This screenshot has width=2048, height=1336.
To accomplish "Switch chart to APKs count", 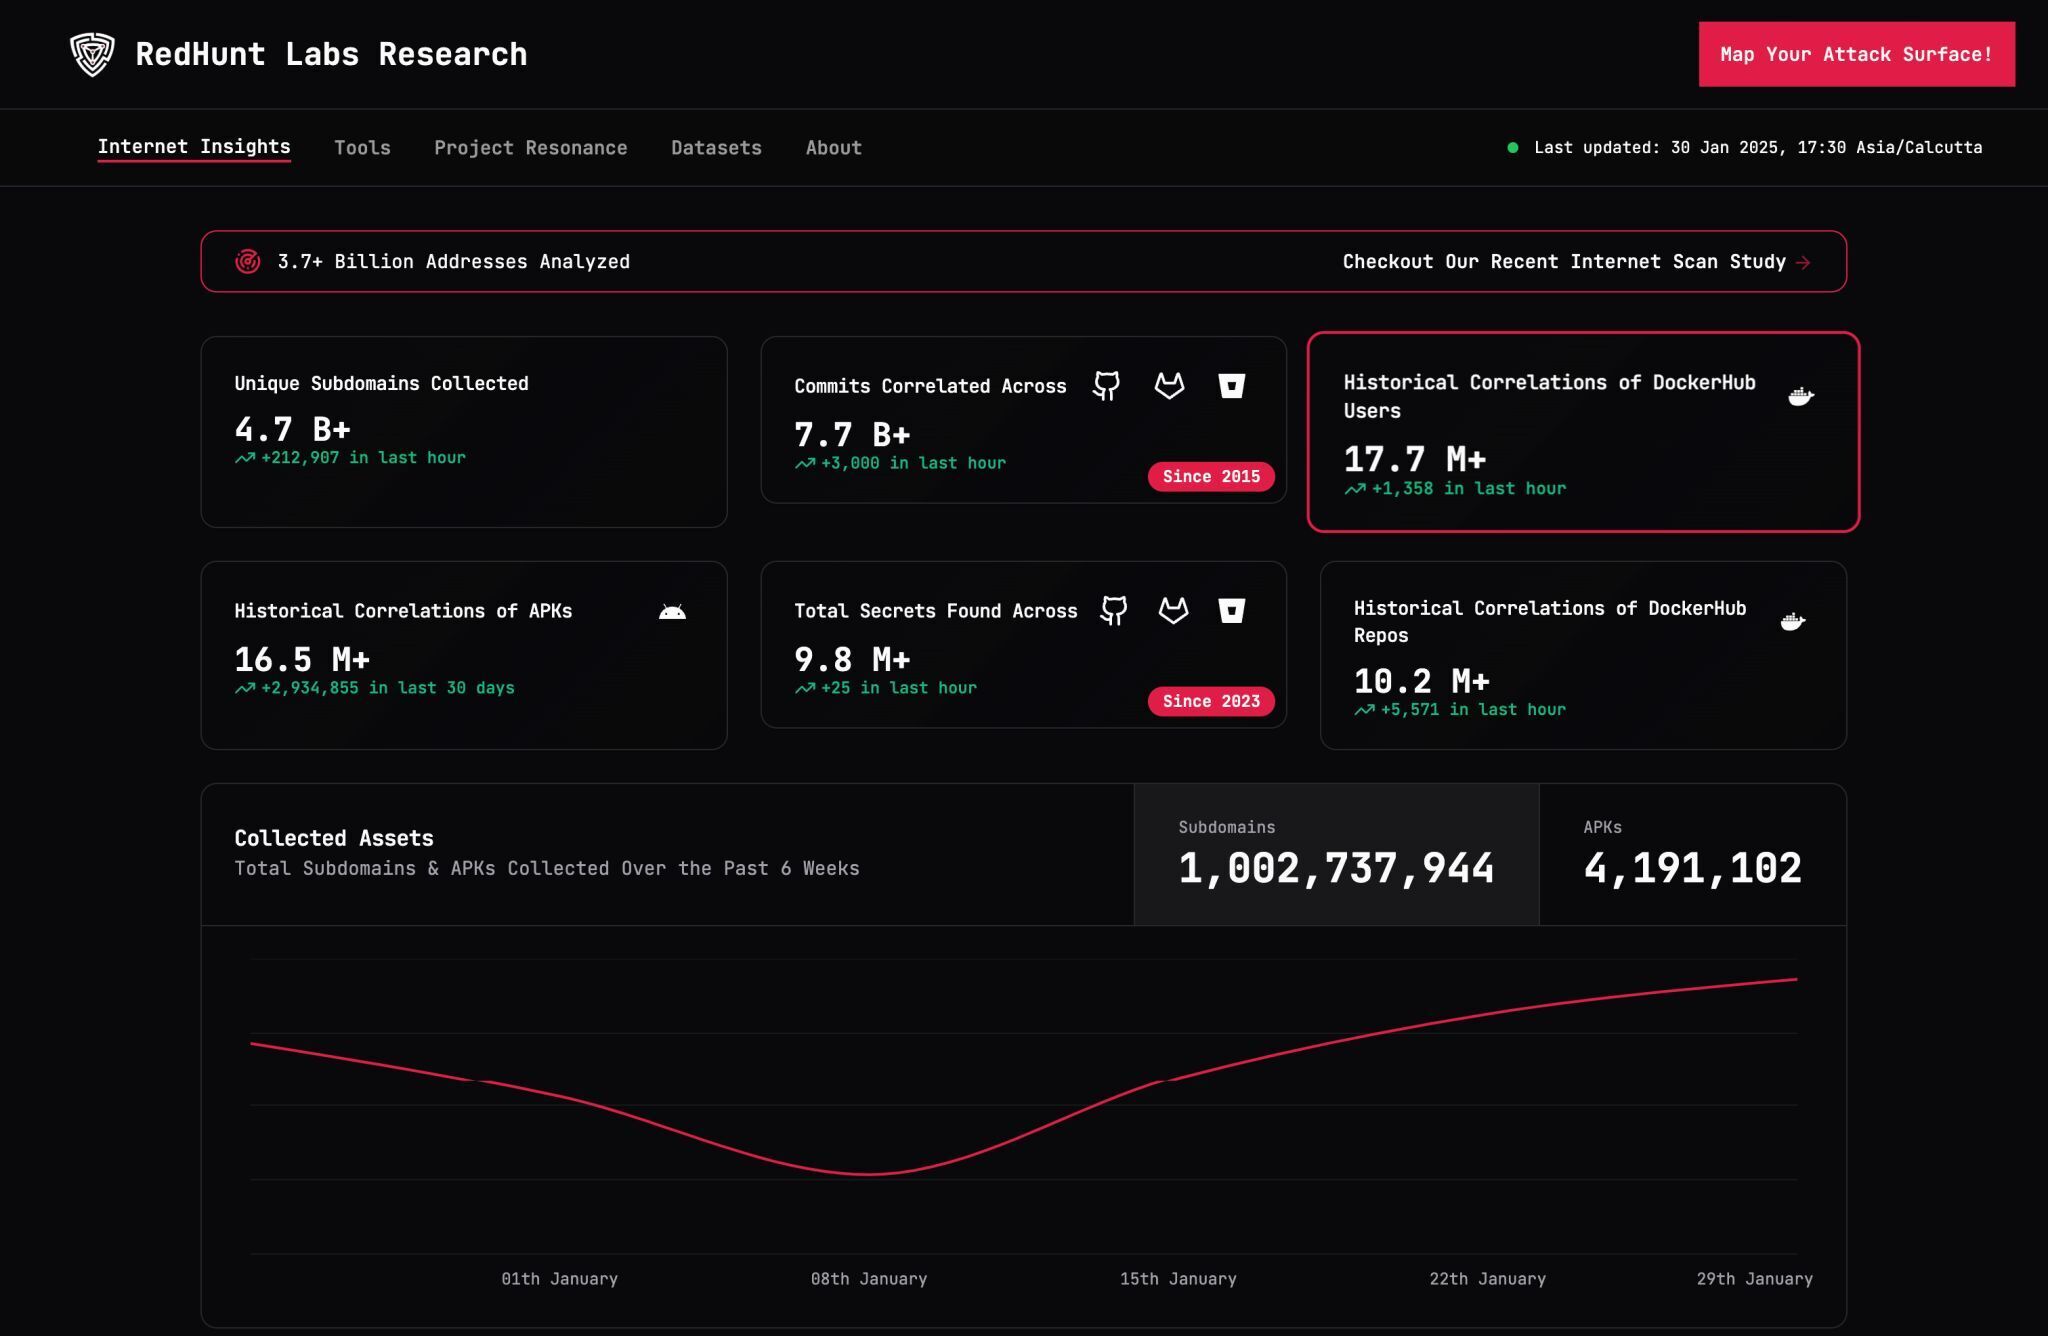I will tap(1691, 855).
